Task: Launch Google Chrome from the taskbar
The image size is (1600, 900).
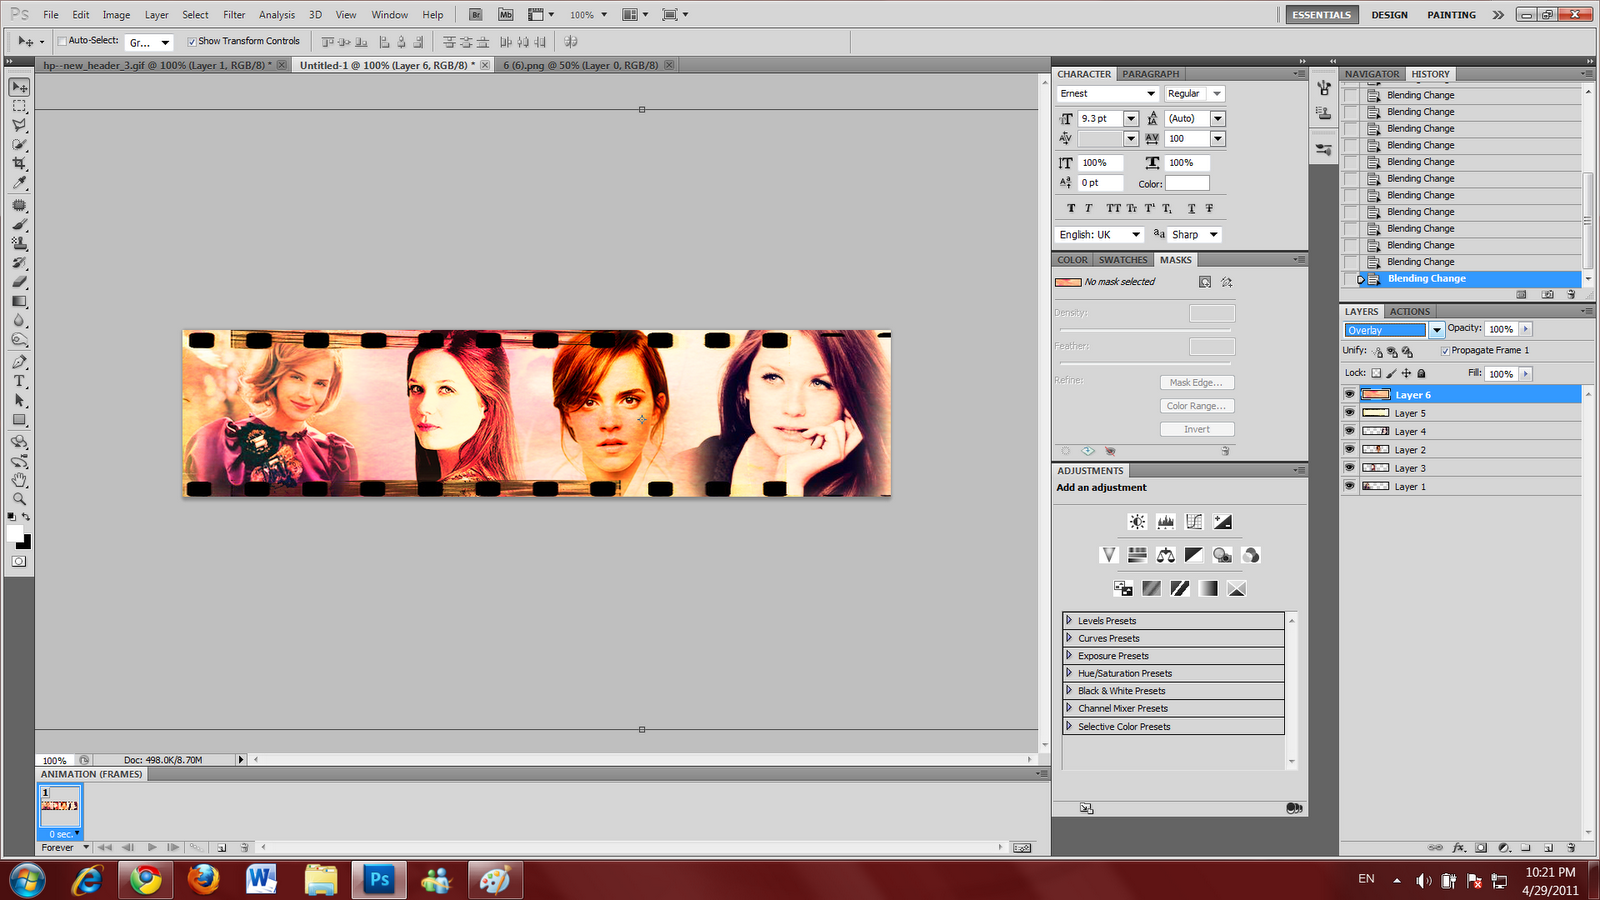Action: pyautogui.click(x=146, y=880)
